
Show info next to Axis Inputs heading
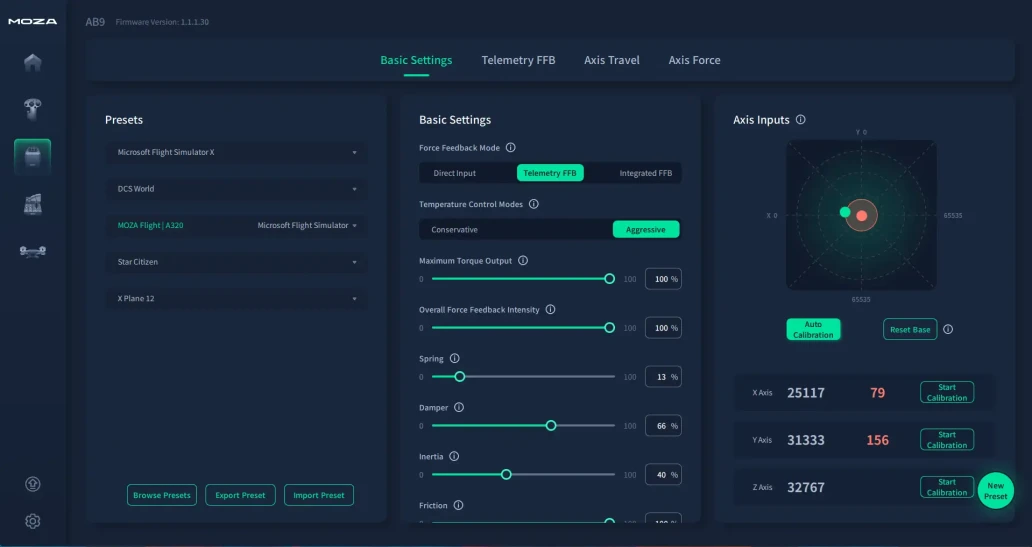click(800, 120)
